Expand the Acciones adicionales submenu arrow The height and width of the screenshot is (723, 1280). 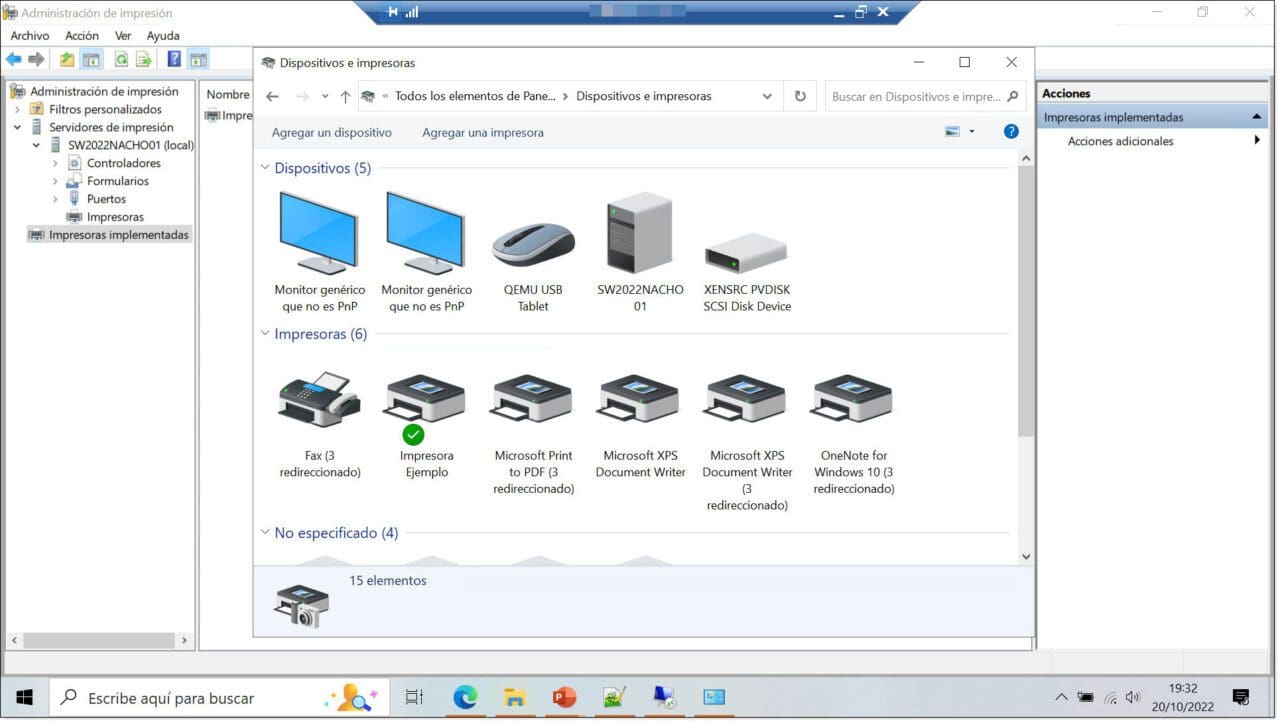pyautogui.click(x=1257, y=141)
